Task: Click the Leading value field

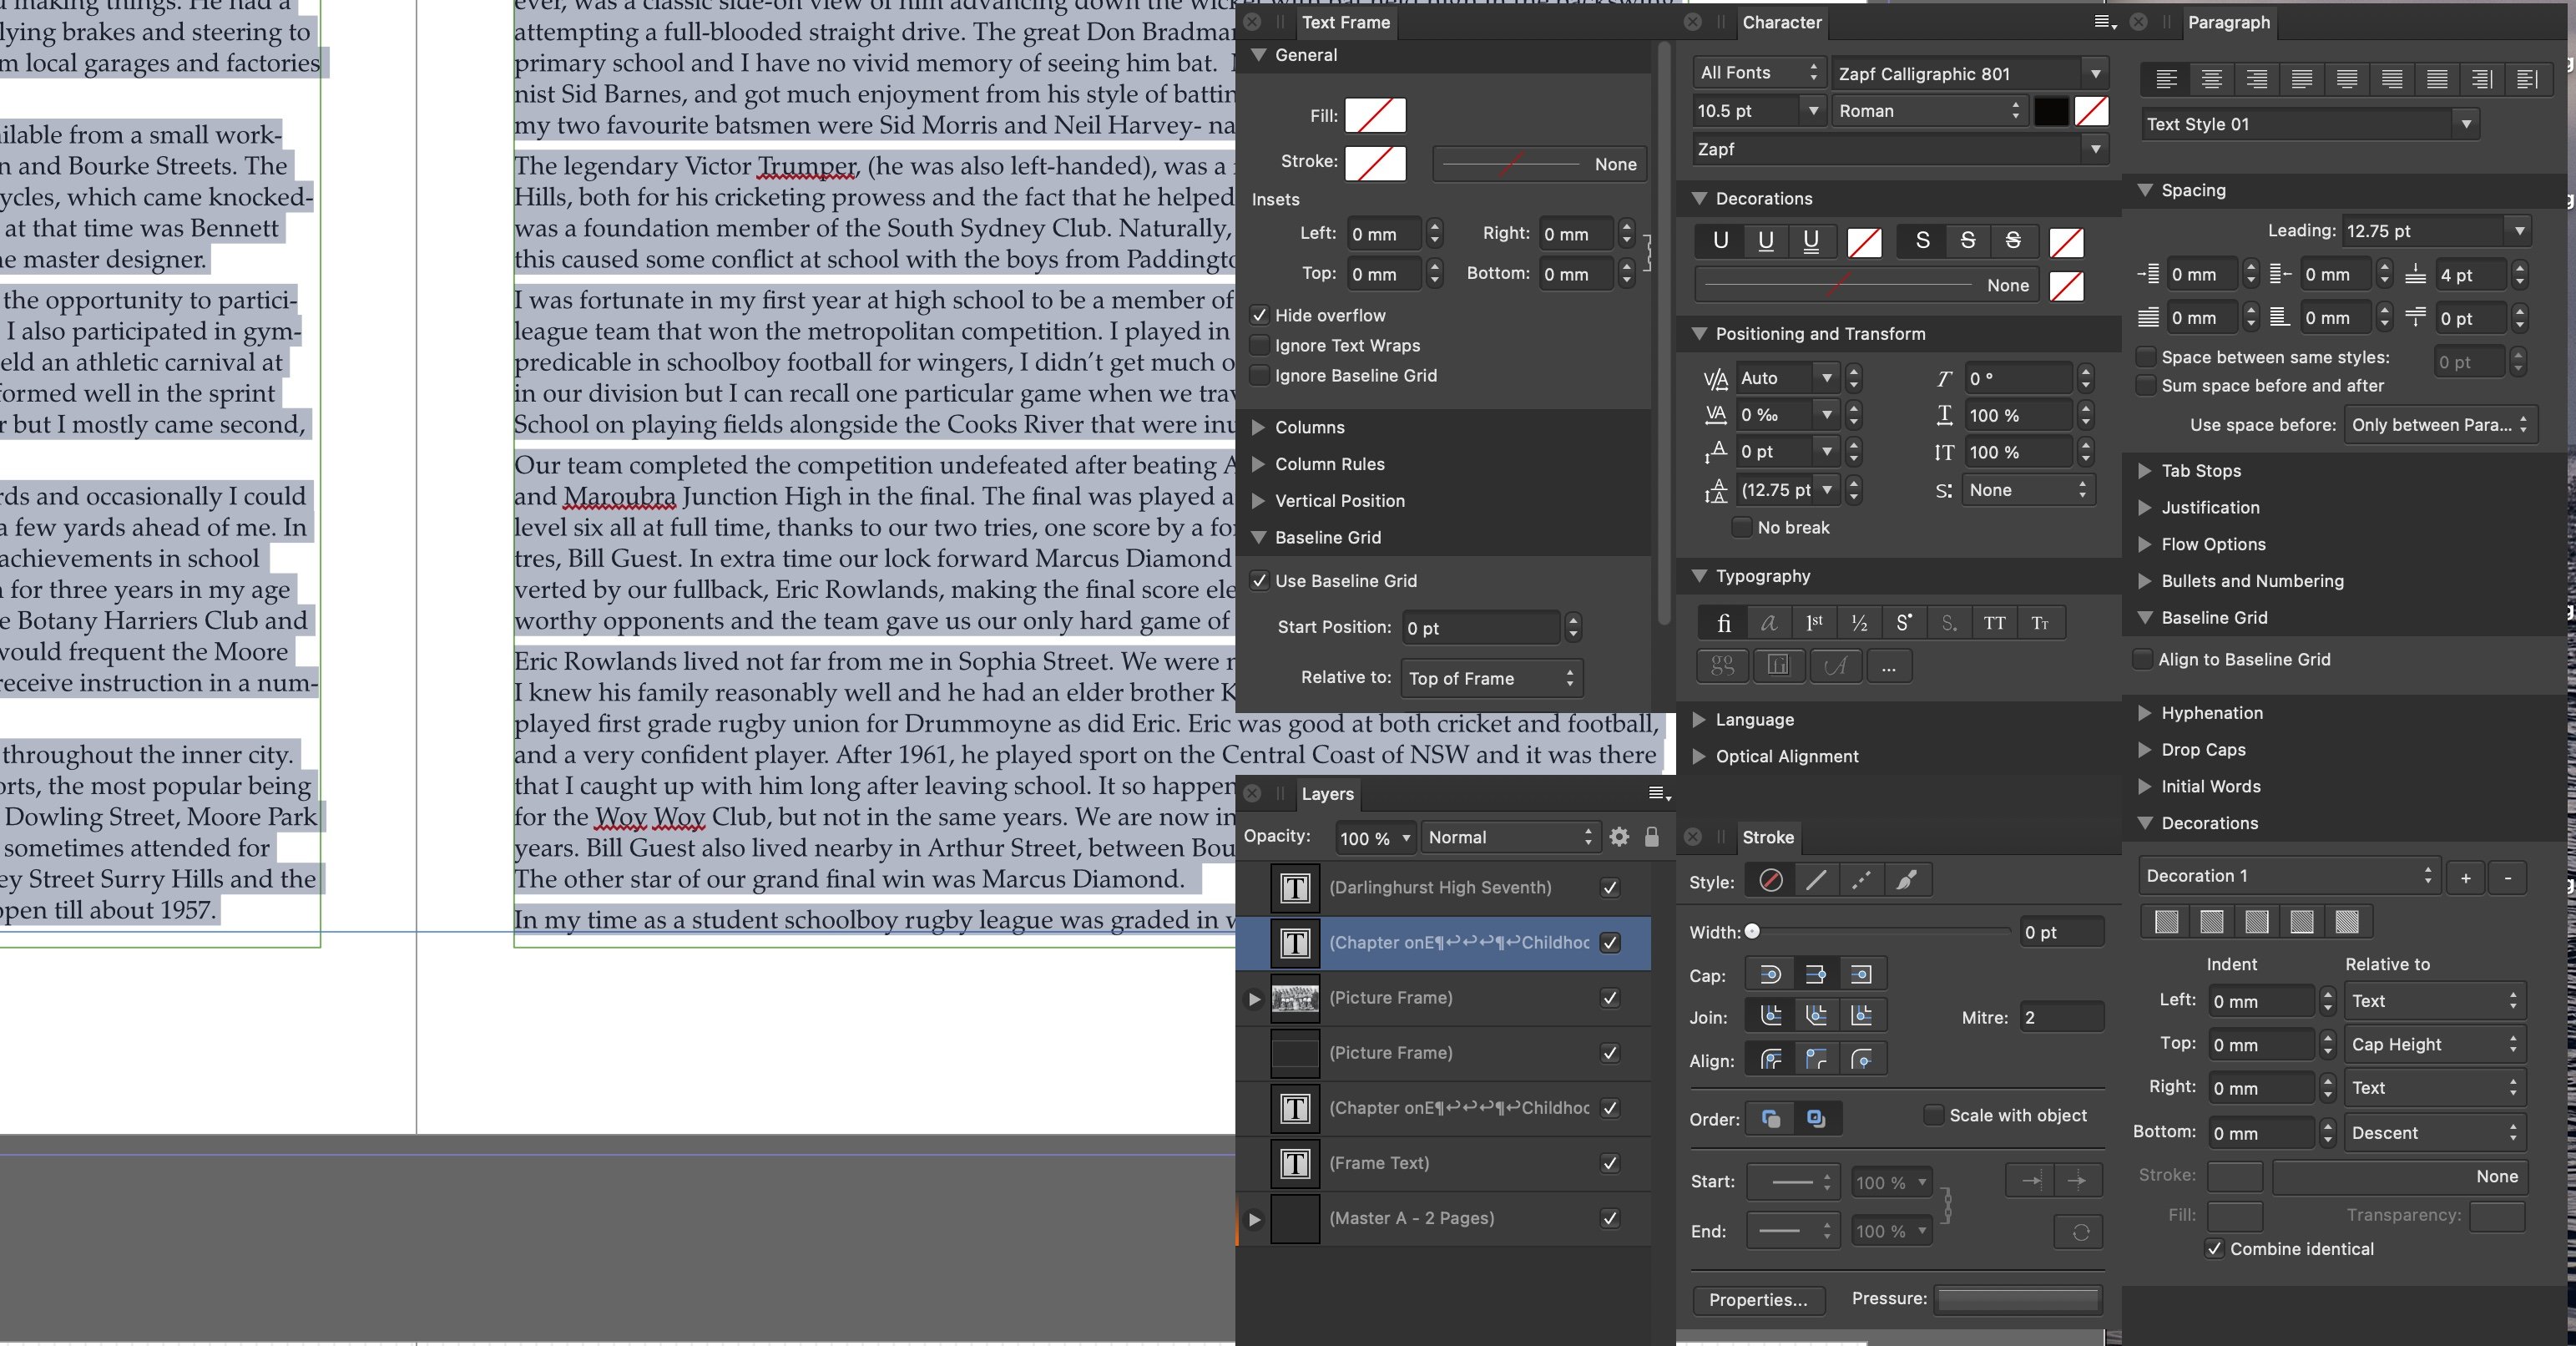Action: point(2424,231)
